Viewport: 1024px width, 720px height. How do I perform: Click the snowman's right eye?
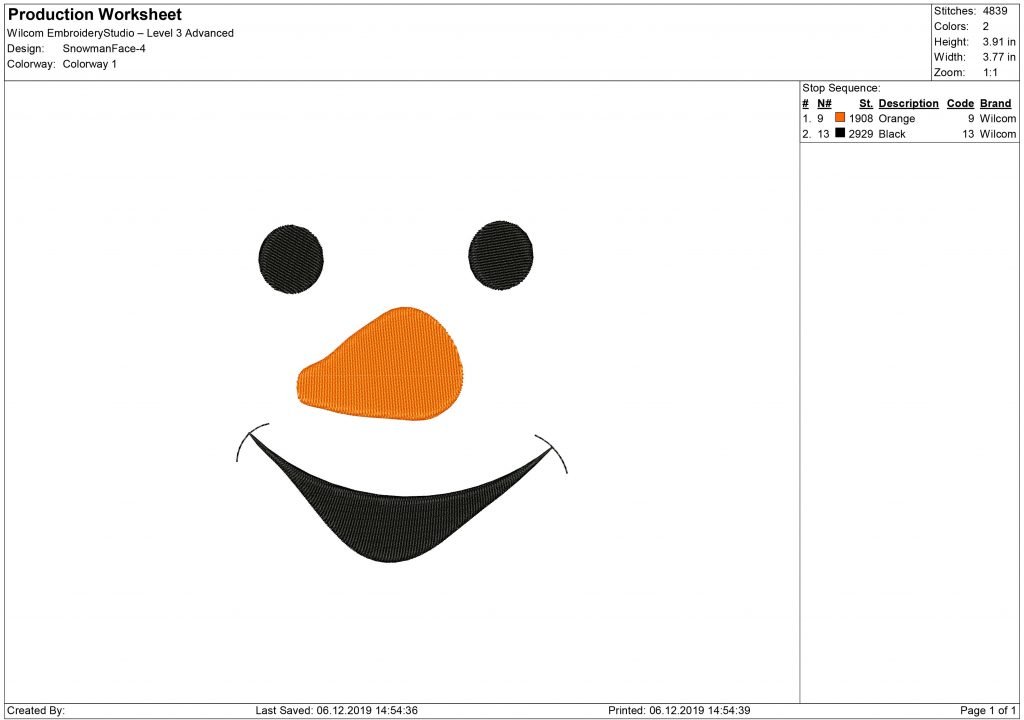pyautogui.click(x=500, y=255)
